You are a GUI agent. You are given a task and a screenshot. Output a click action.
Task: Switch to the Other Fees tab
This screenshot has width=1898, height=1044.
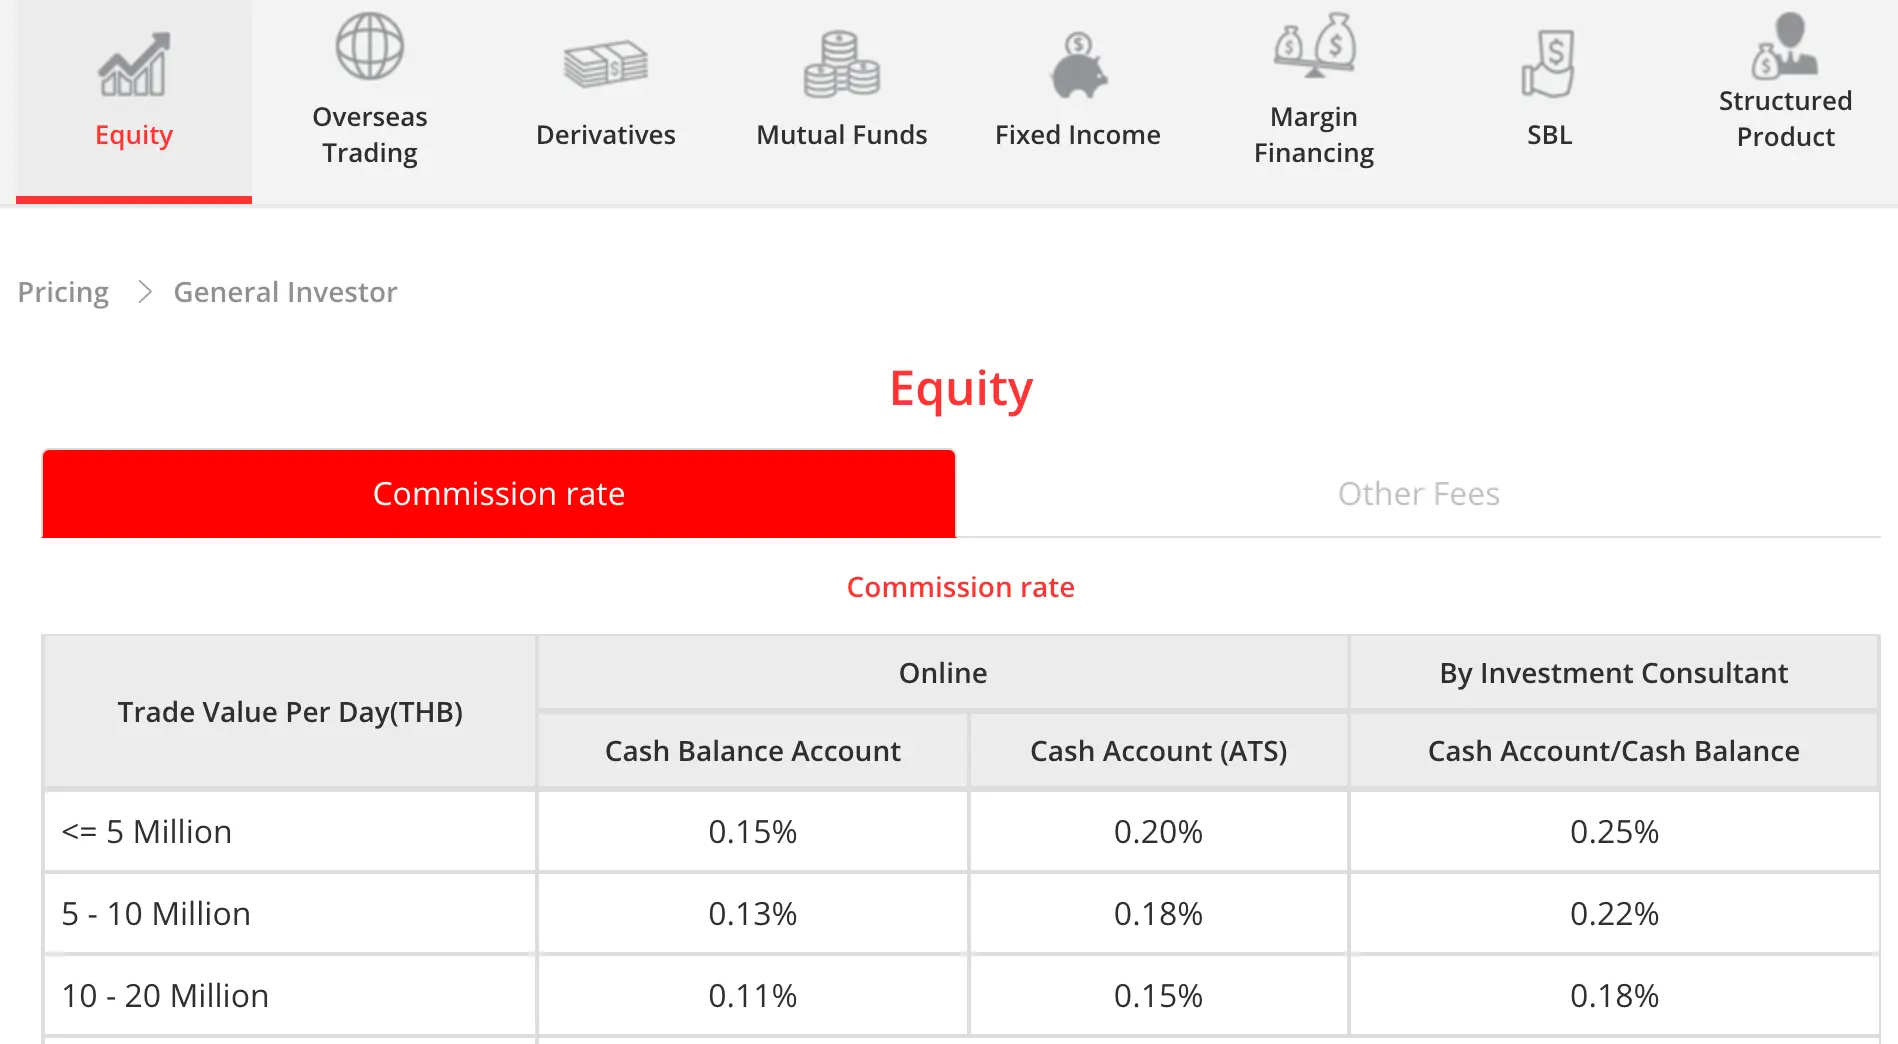coord(1417,494)
